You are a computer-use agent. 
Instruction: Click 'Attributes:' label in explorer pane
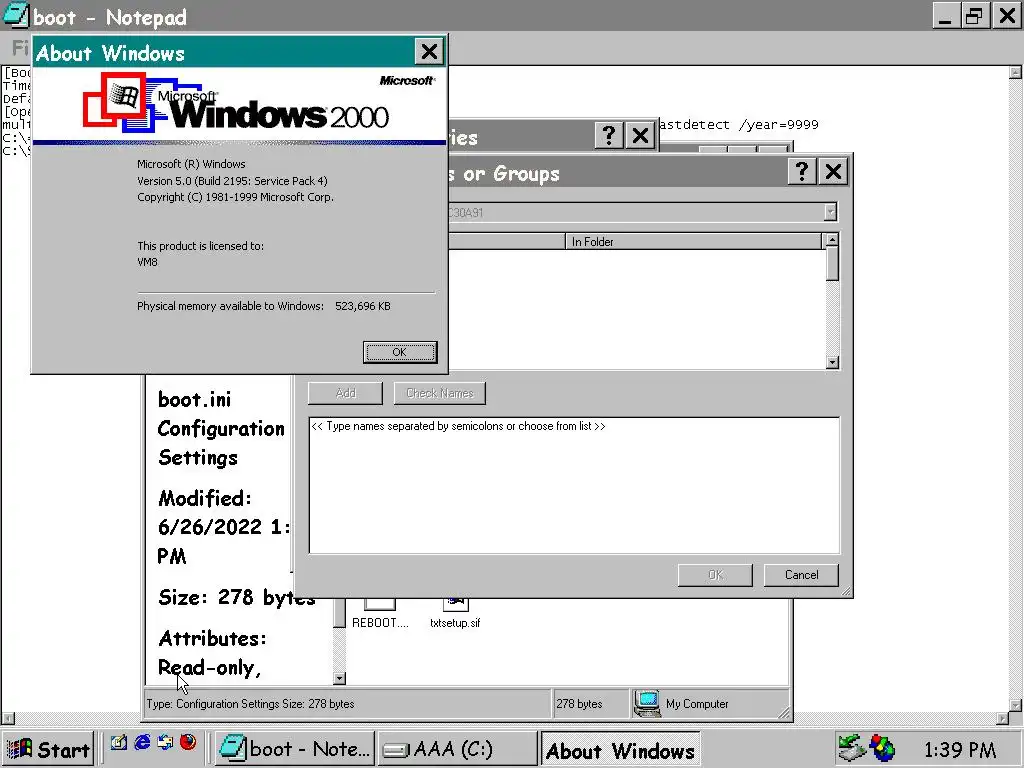(x=212, y=638)
